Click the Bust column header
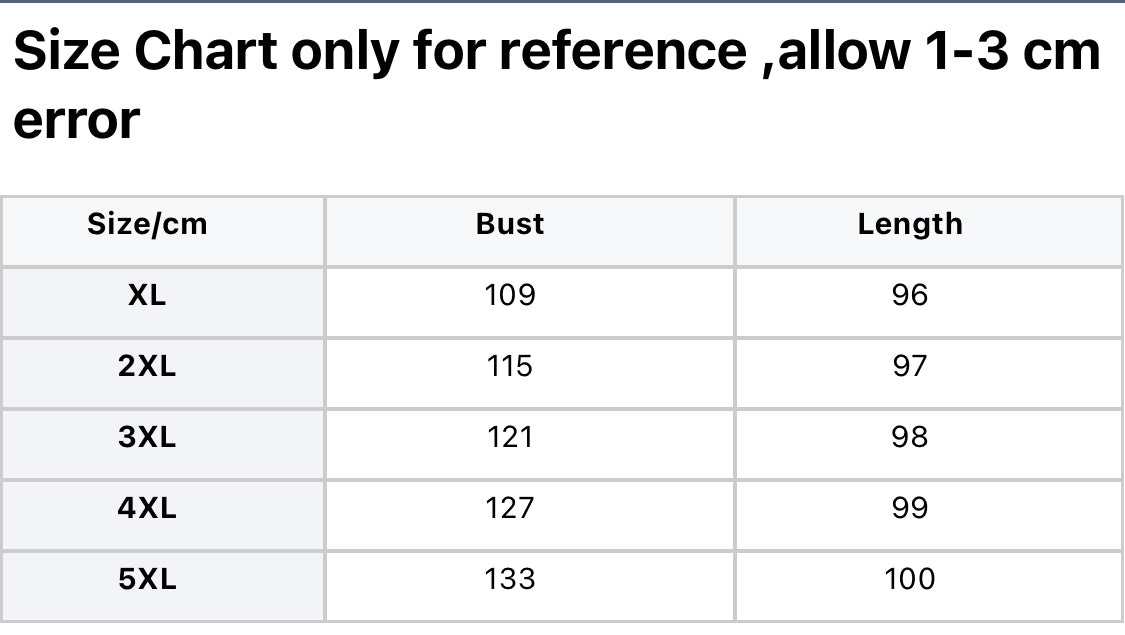 point(510,225)
